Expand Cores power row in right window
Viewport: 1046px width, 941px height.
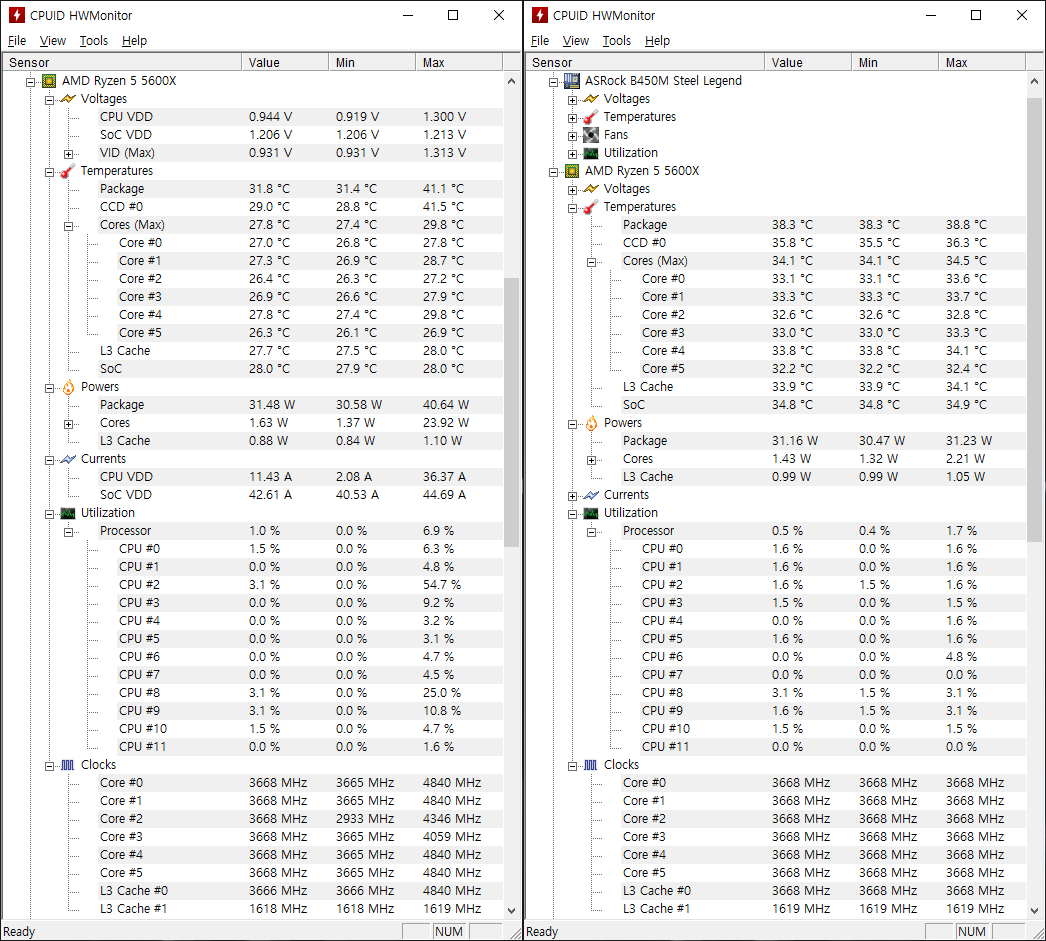pos(591,460)
